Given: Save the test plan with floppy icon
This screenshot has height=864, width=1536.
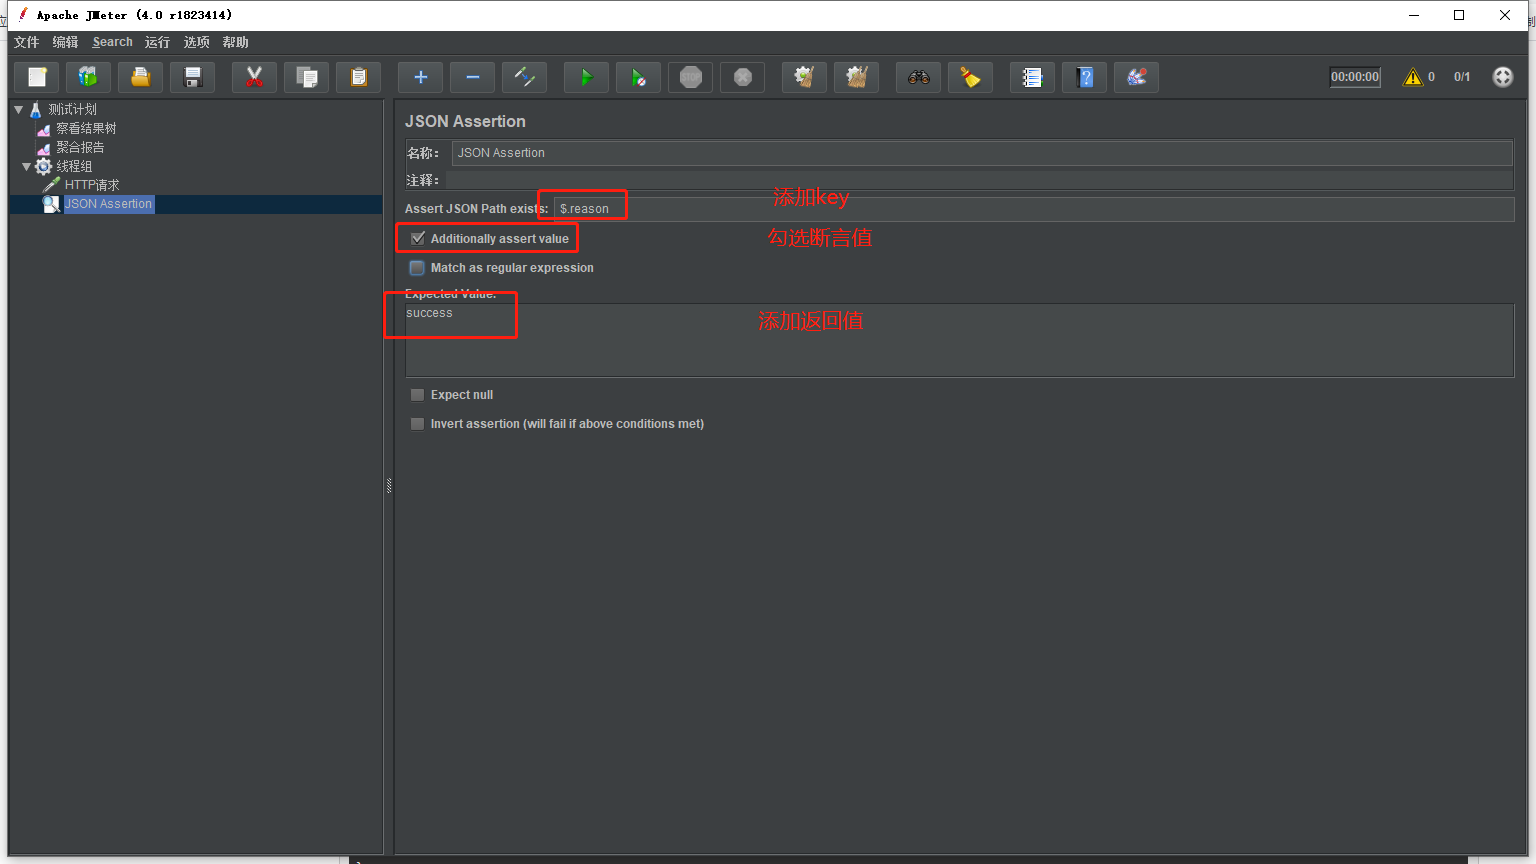Looking at the screenshot, I should click(193, 77).
